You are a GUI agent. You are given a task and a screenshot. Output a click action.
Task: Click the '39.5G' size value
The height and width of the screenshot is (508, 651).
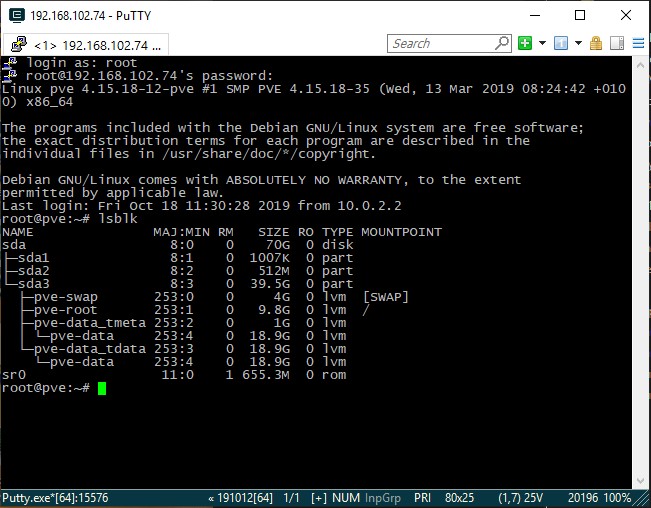click(x=270, y=284)
